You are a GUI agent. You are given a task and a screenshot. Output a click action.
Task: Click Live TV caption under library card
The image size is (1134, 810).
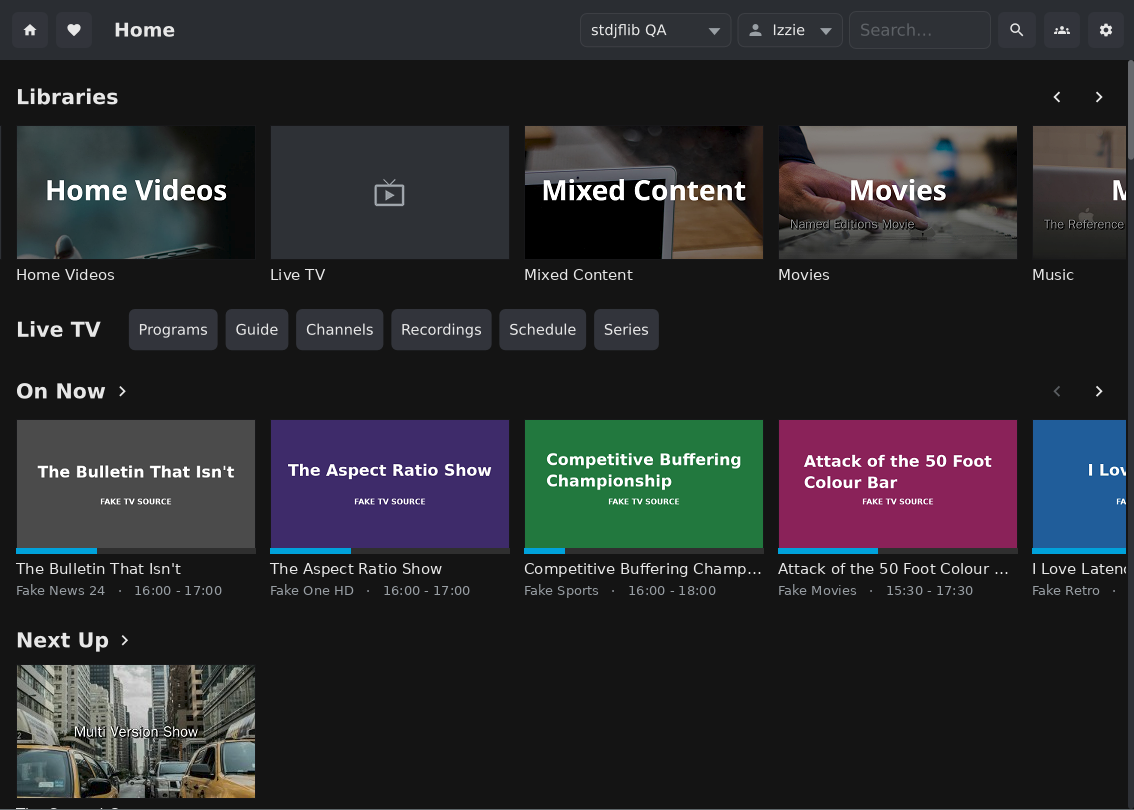click(x=297, y=275)
